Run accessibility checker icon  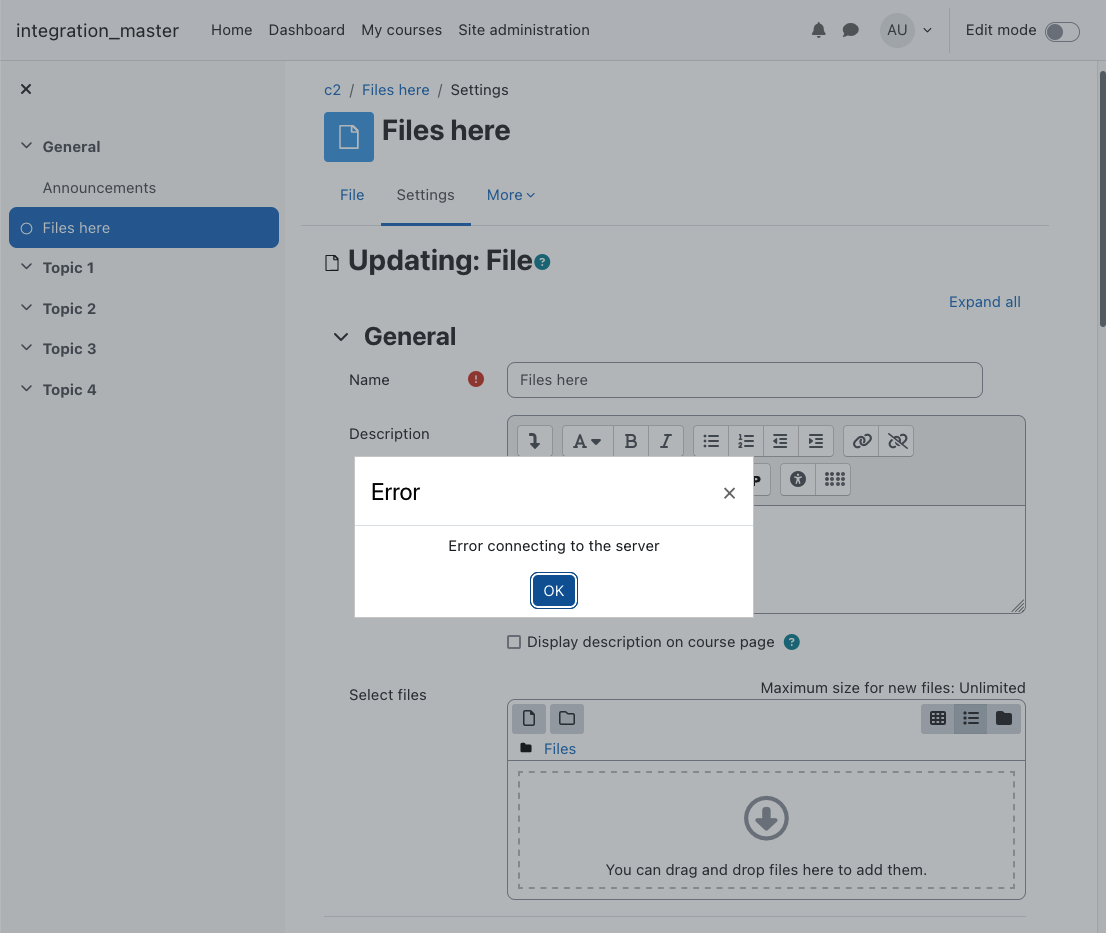point(798,480)
